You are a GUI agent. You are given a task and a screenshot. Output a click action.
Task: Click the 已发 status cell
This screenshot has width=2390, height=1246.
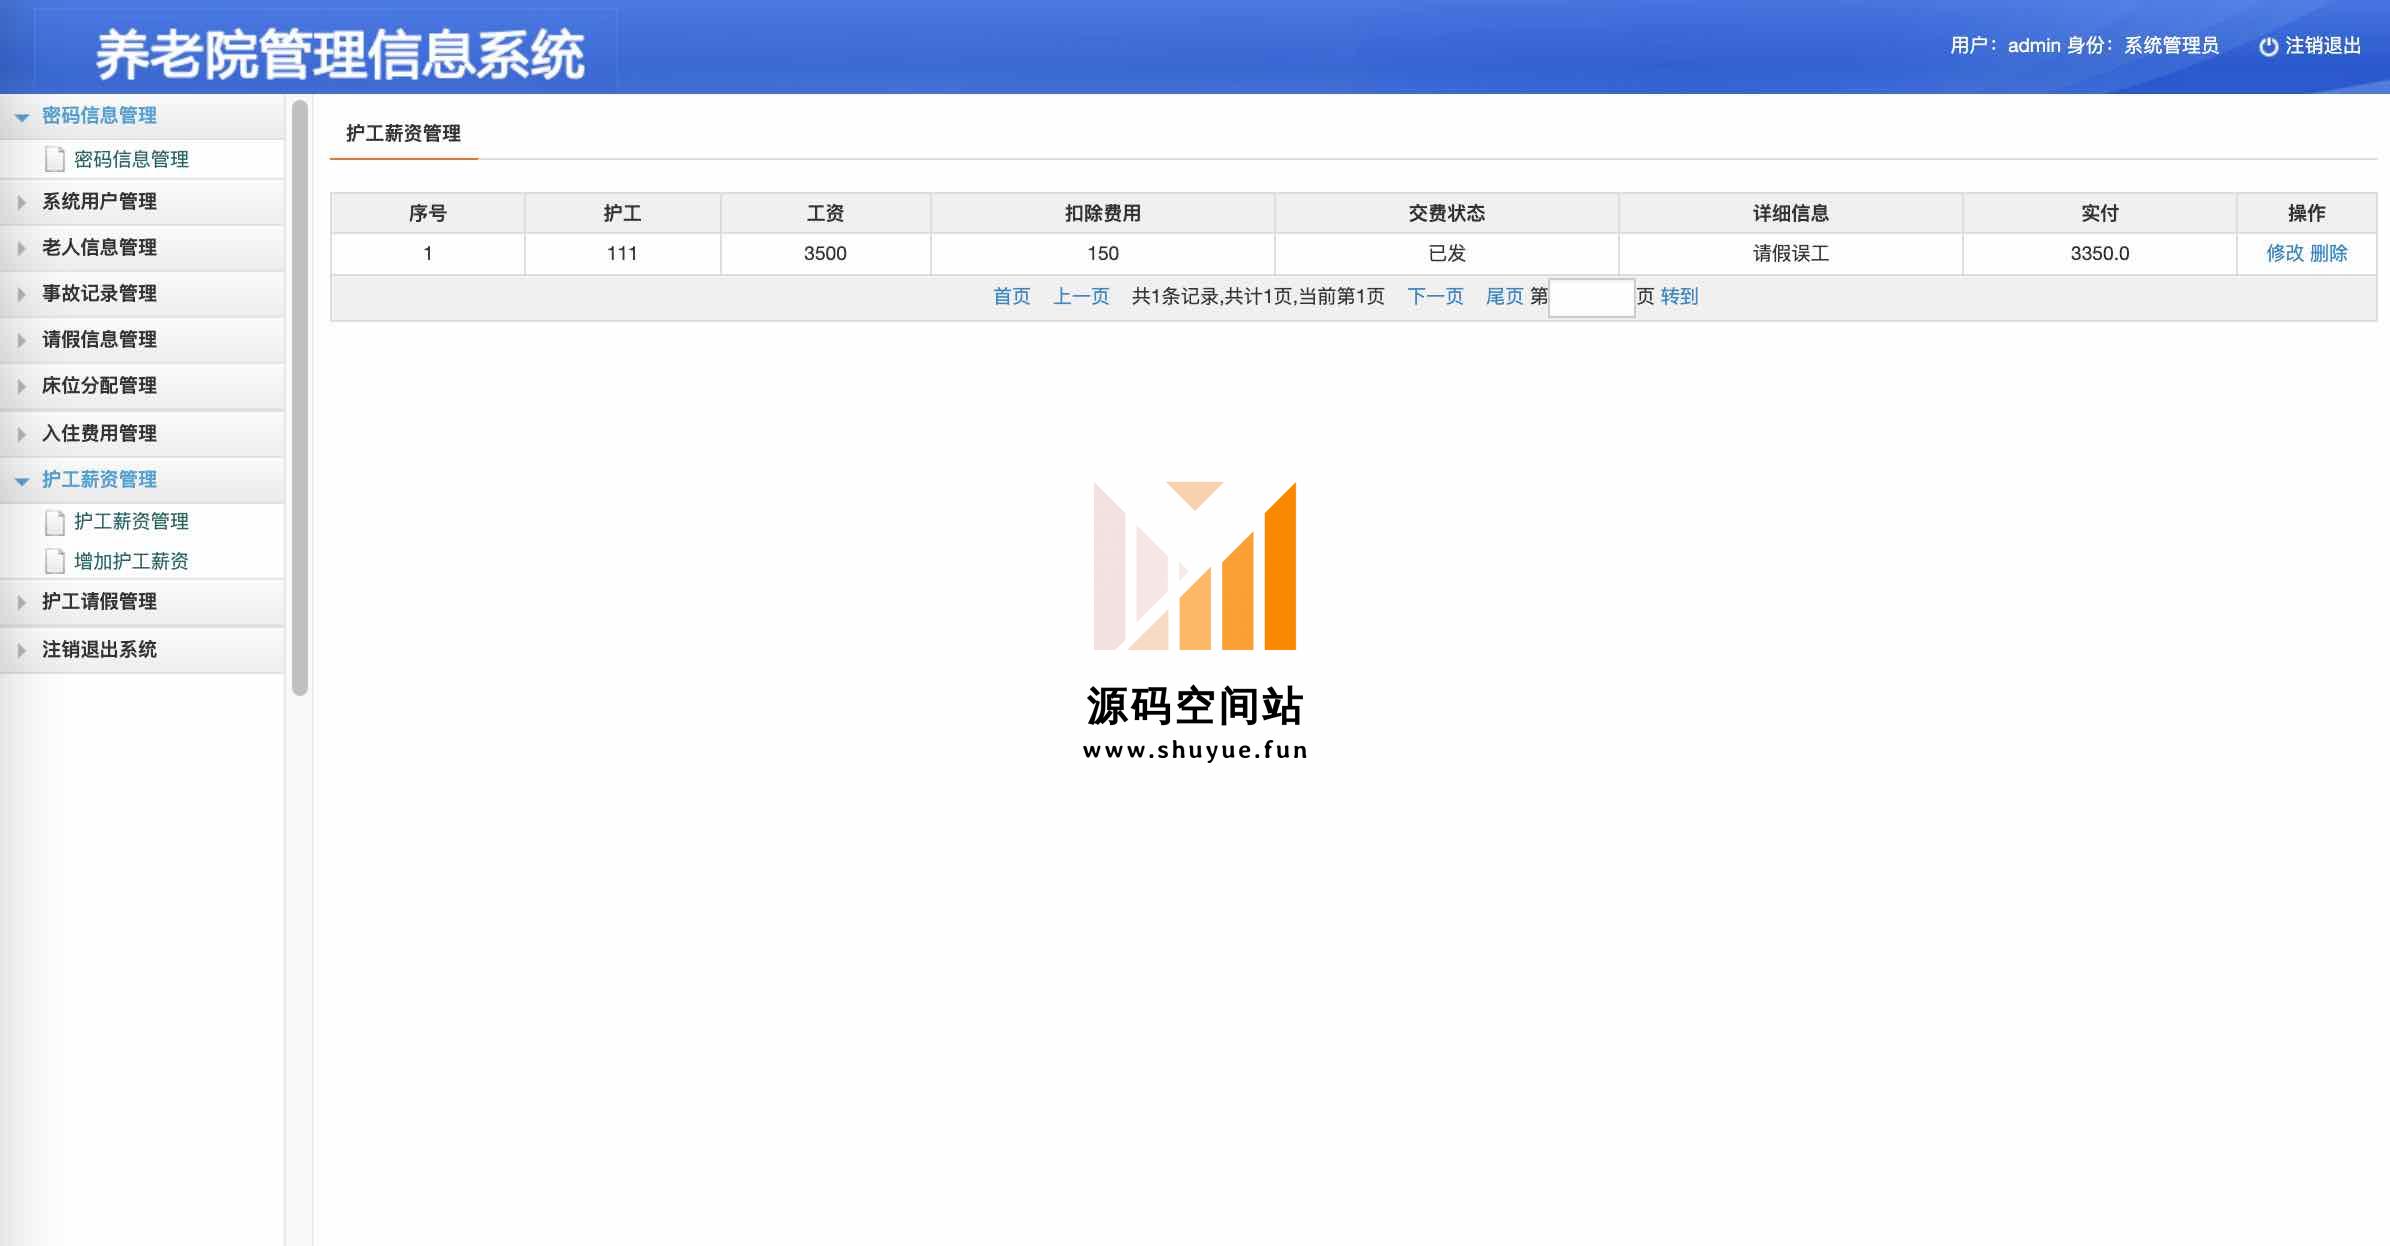pyautogui.click(x=1447, y=254)
